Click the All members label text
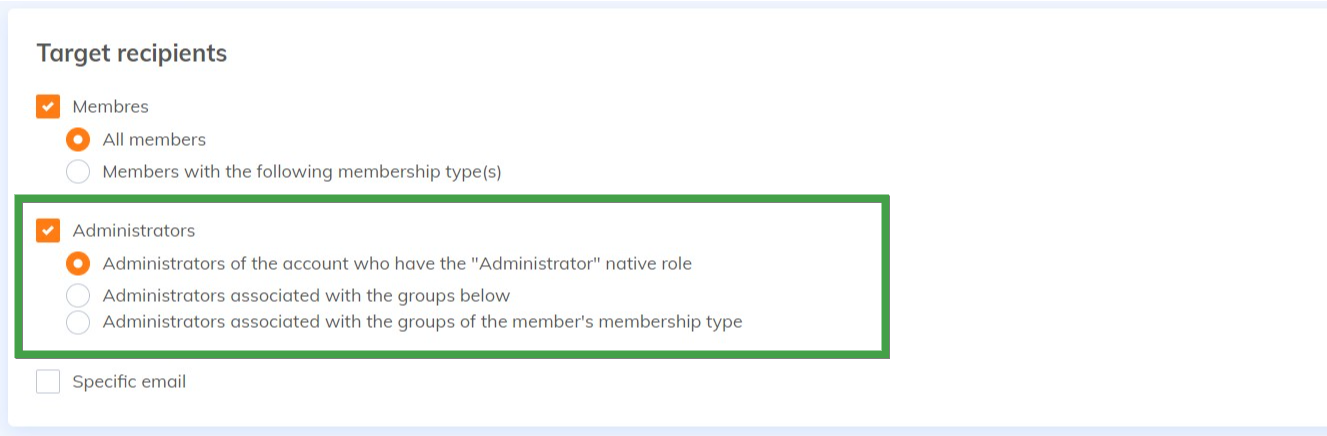The image size is (1327, 436). tap(154, 140)
